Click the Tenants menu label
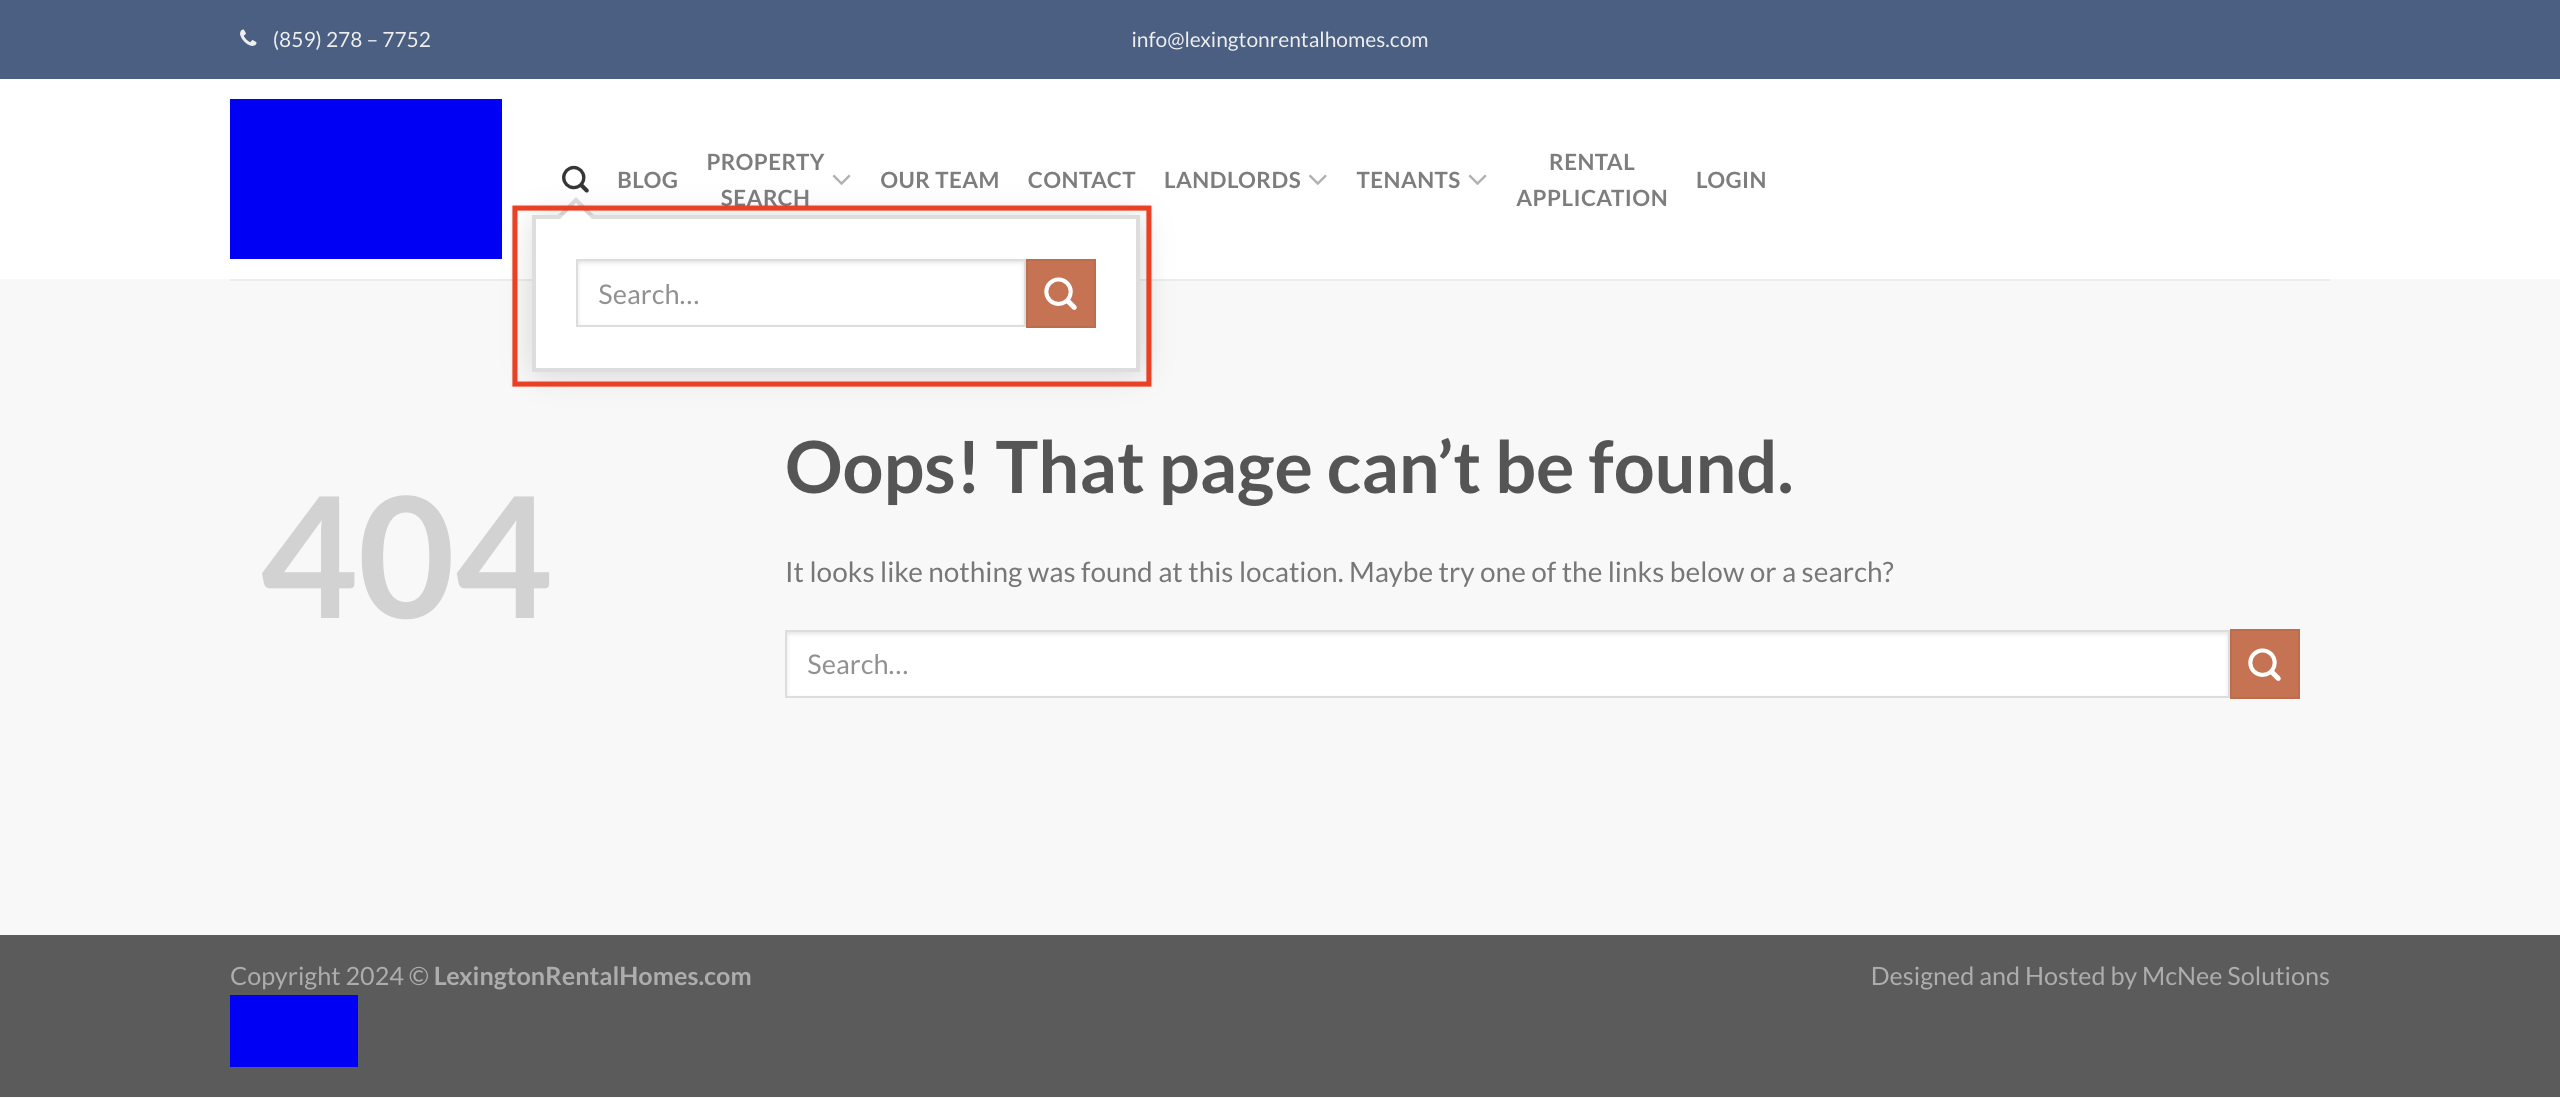The width and height of the screenshot is (2560, 1098). coord(1408,180)
